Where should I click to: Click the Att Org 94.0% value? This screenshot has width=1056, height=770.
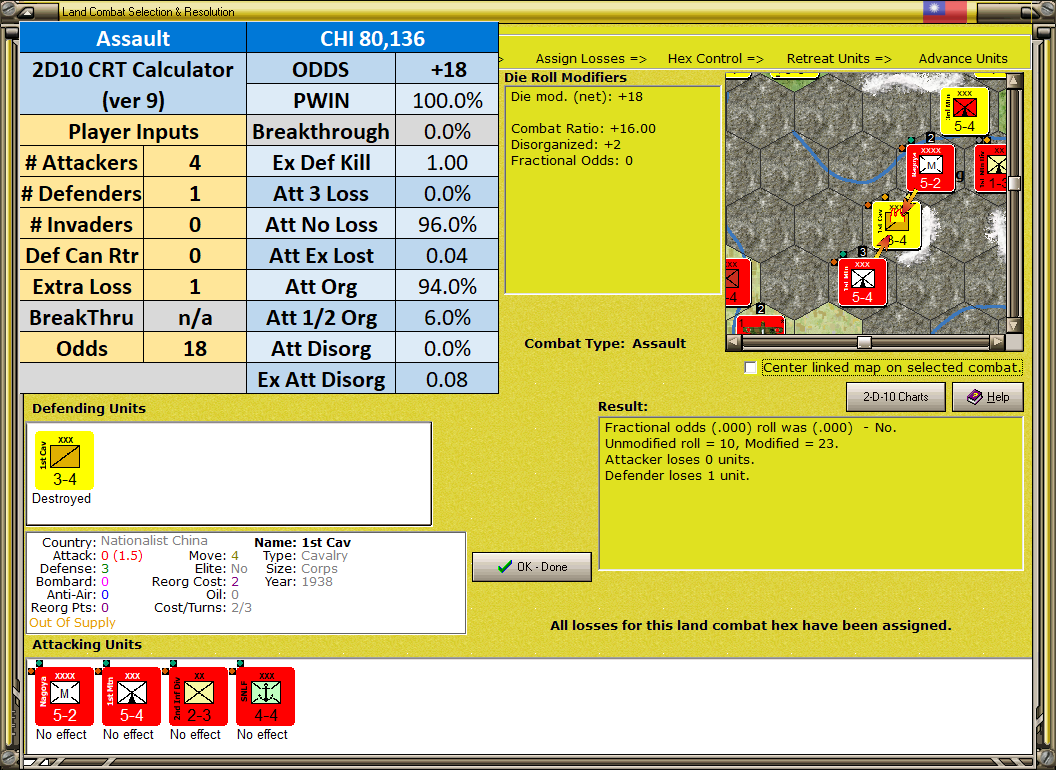click(x=447, y=286)
